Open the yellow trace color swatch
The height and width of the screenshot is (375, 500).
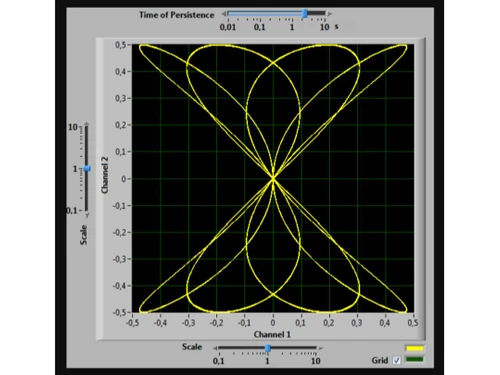(x=415, y=349)
